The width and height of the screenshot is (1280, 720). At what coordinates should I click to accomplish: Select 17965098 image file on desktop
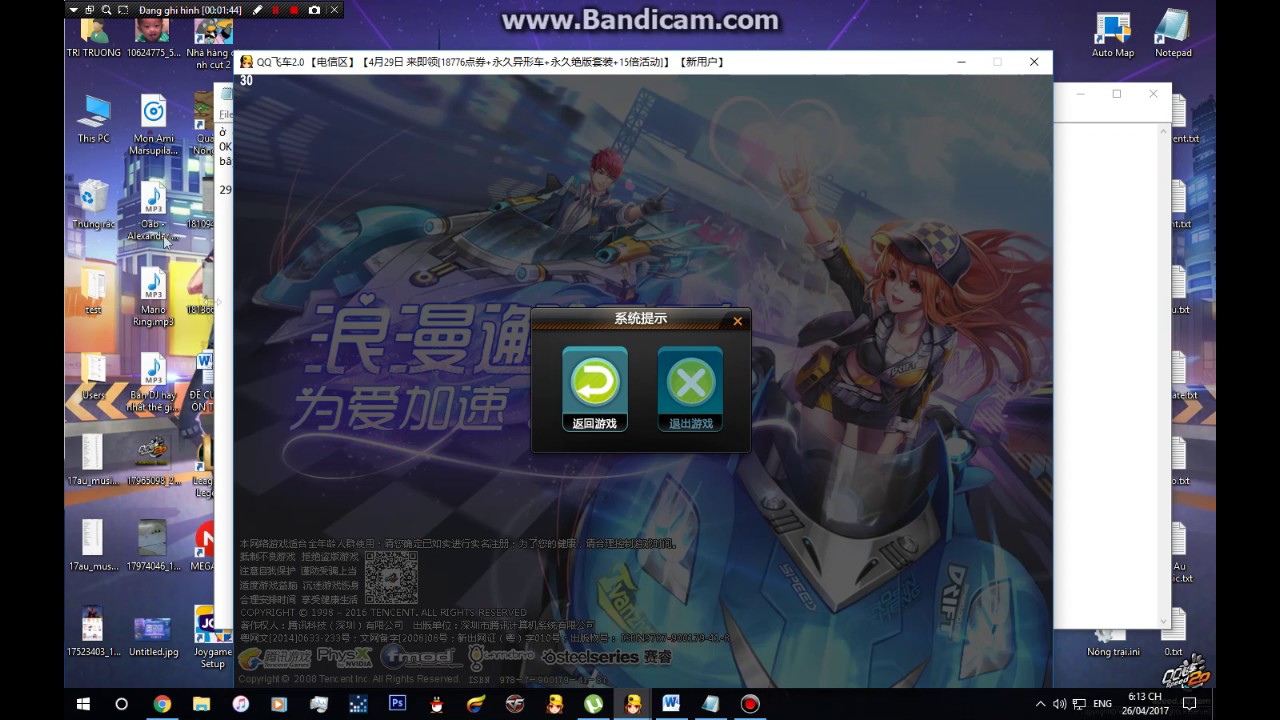click(x=153, y=460)
